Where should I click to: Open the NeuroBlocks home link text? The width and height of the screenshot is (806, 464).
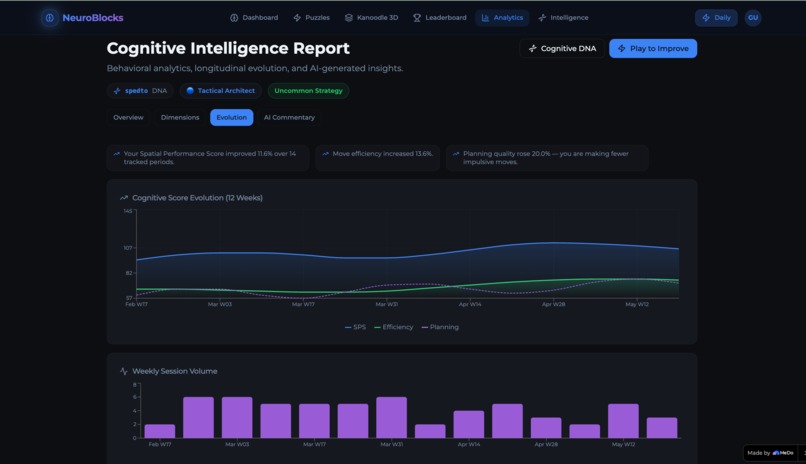click(93, 17)
